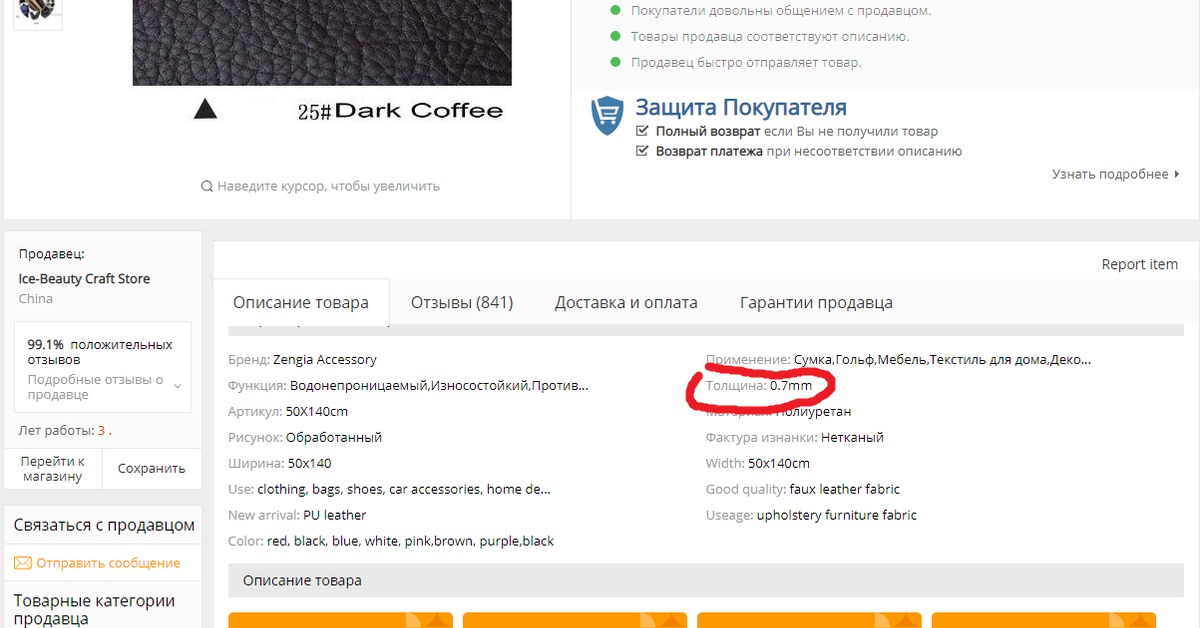The height and width of the screenshot is (628, 1200).
Task: Click the magnifier icon near Наведите курсор
Action: pyautogui.click(x=207, y=185)
